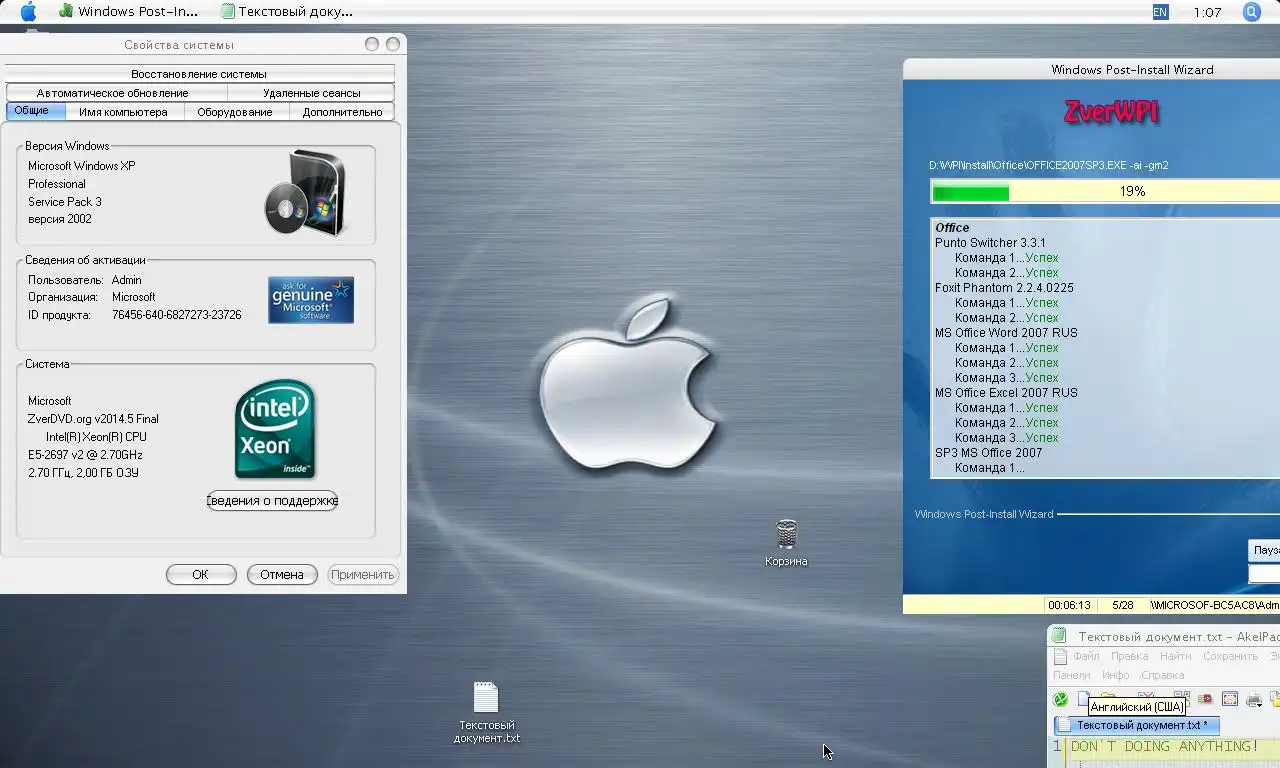
Task: Click the clock showing 1:07
Action: [1207, 12]
